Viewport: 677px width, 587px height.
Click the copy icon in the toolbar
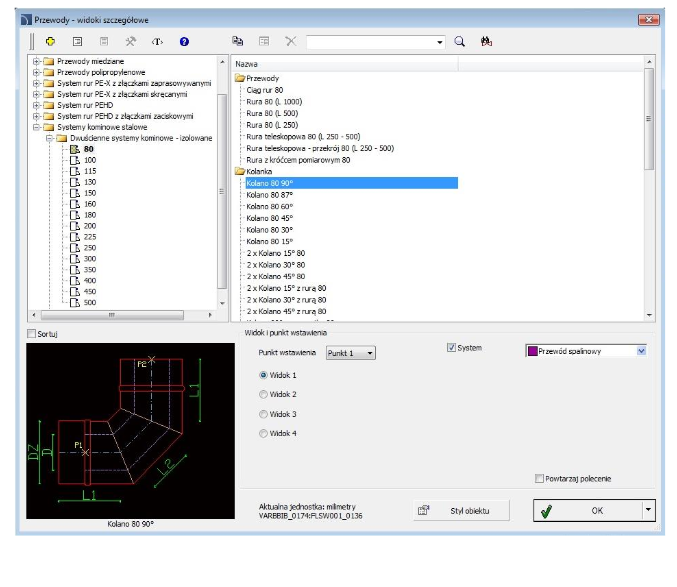pos(238,42)
